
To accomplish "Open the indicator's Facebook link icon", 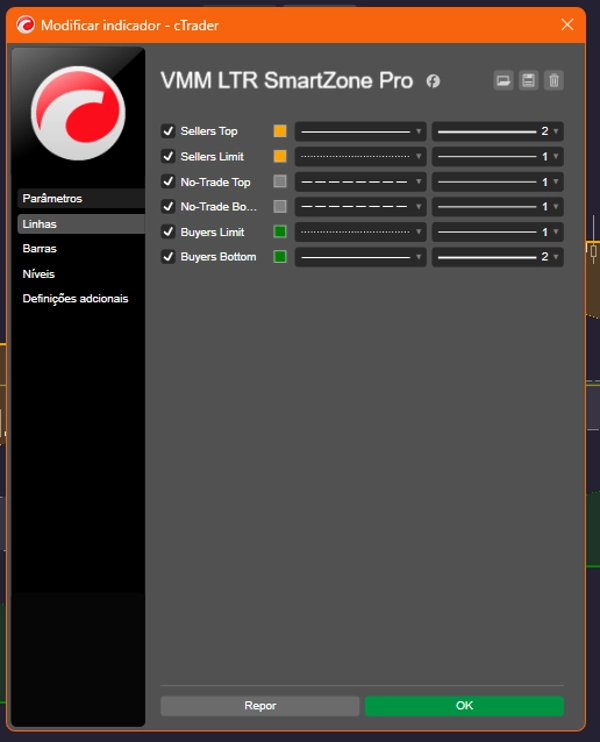I will [433, 81].
